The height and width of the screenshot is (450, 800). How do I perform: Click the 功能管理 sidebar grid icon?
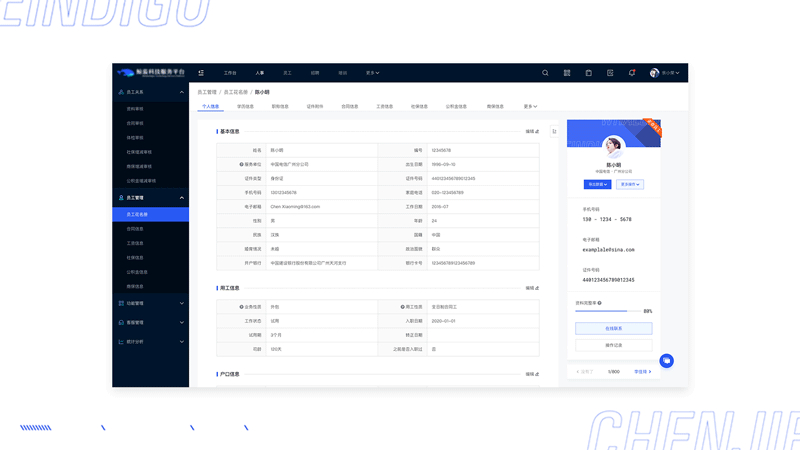121,303
